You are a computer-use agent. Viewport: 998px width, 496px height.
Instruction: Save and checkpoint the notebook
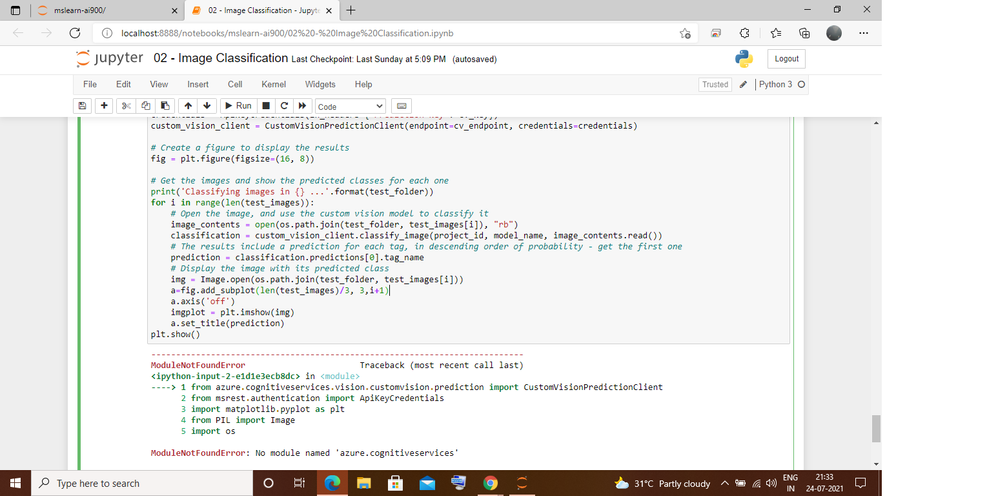(x=82, y=106)
